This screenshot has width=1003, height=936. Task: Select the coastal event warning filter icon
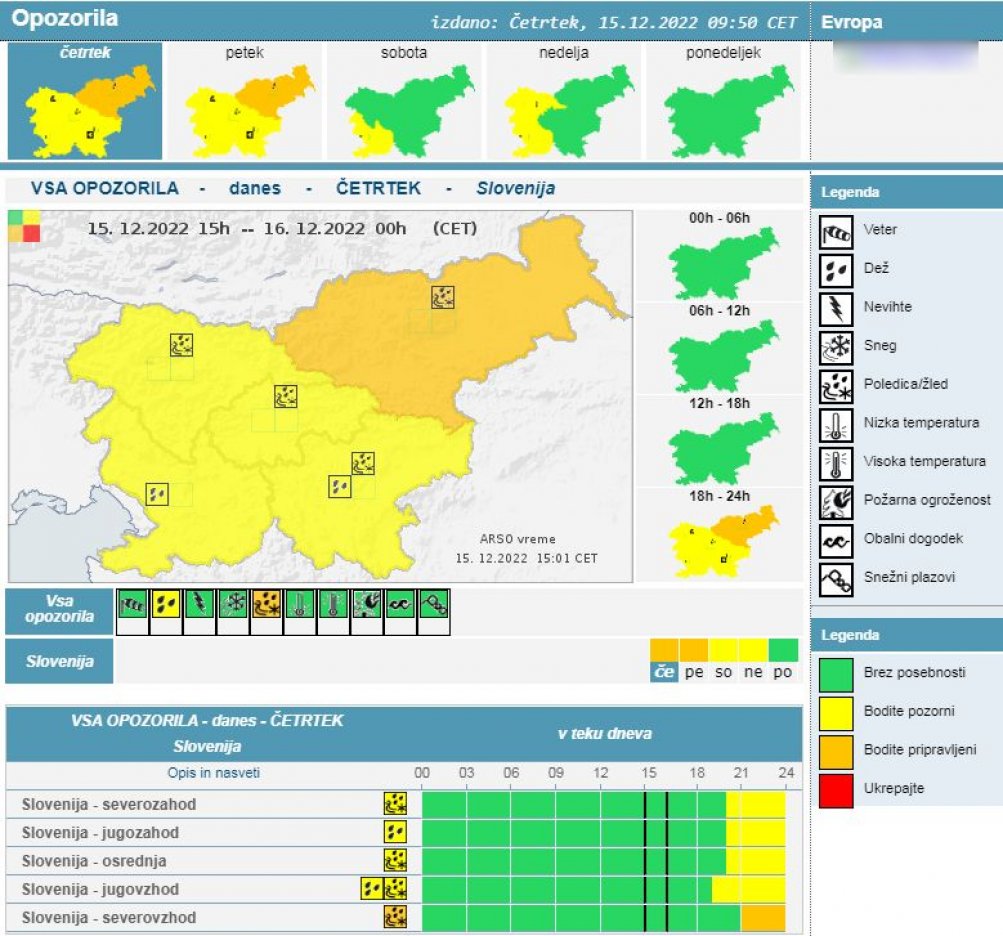[400, 604]
